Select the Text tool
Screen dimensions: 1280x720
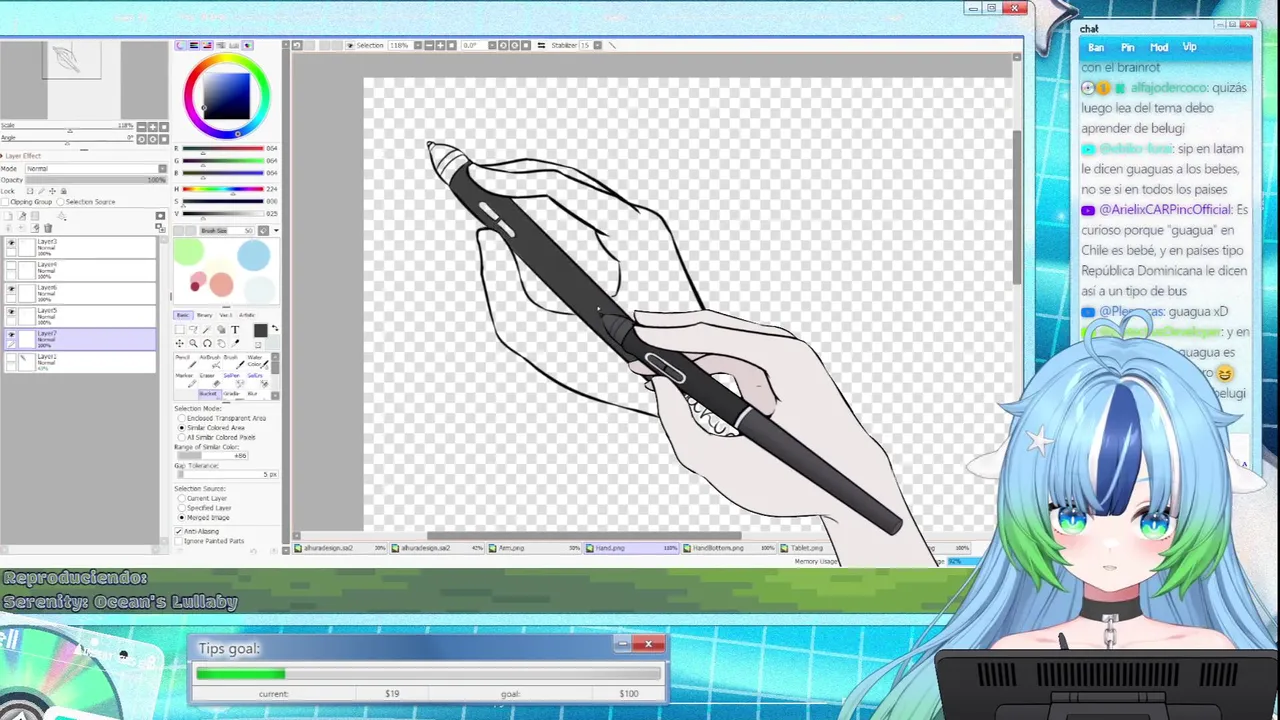235,329
